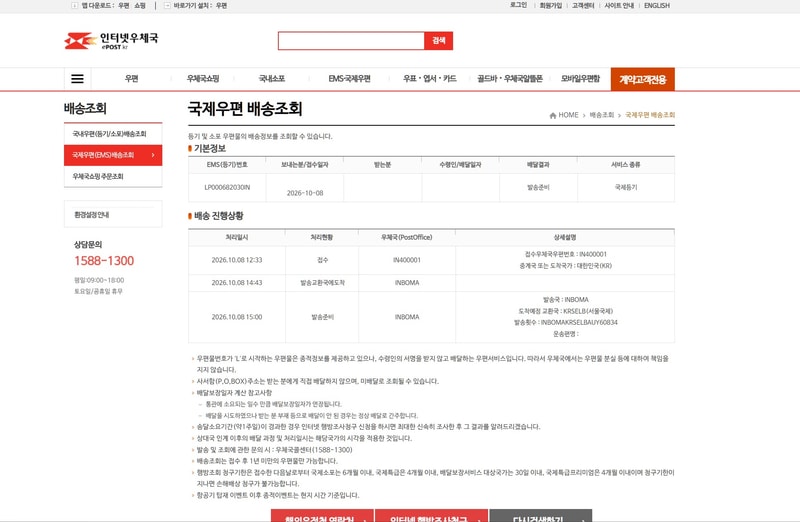Select 국제우편(EMS)배송조회 in sidebar
Screen dimensions: 800x522
point(113,155)
